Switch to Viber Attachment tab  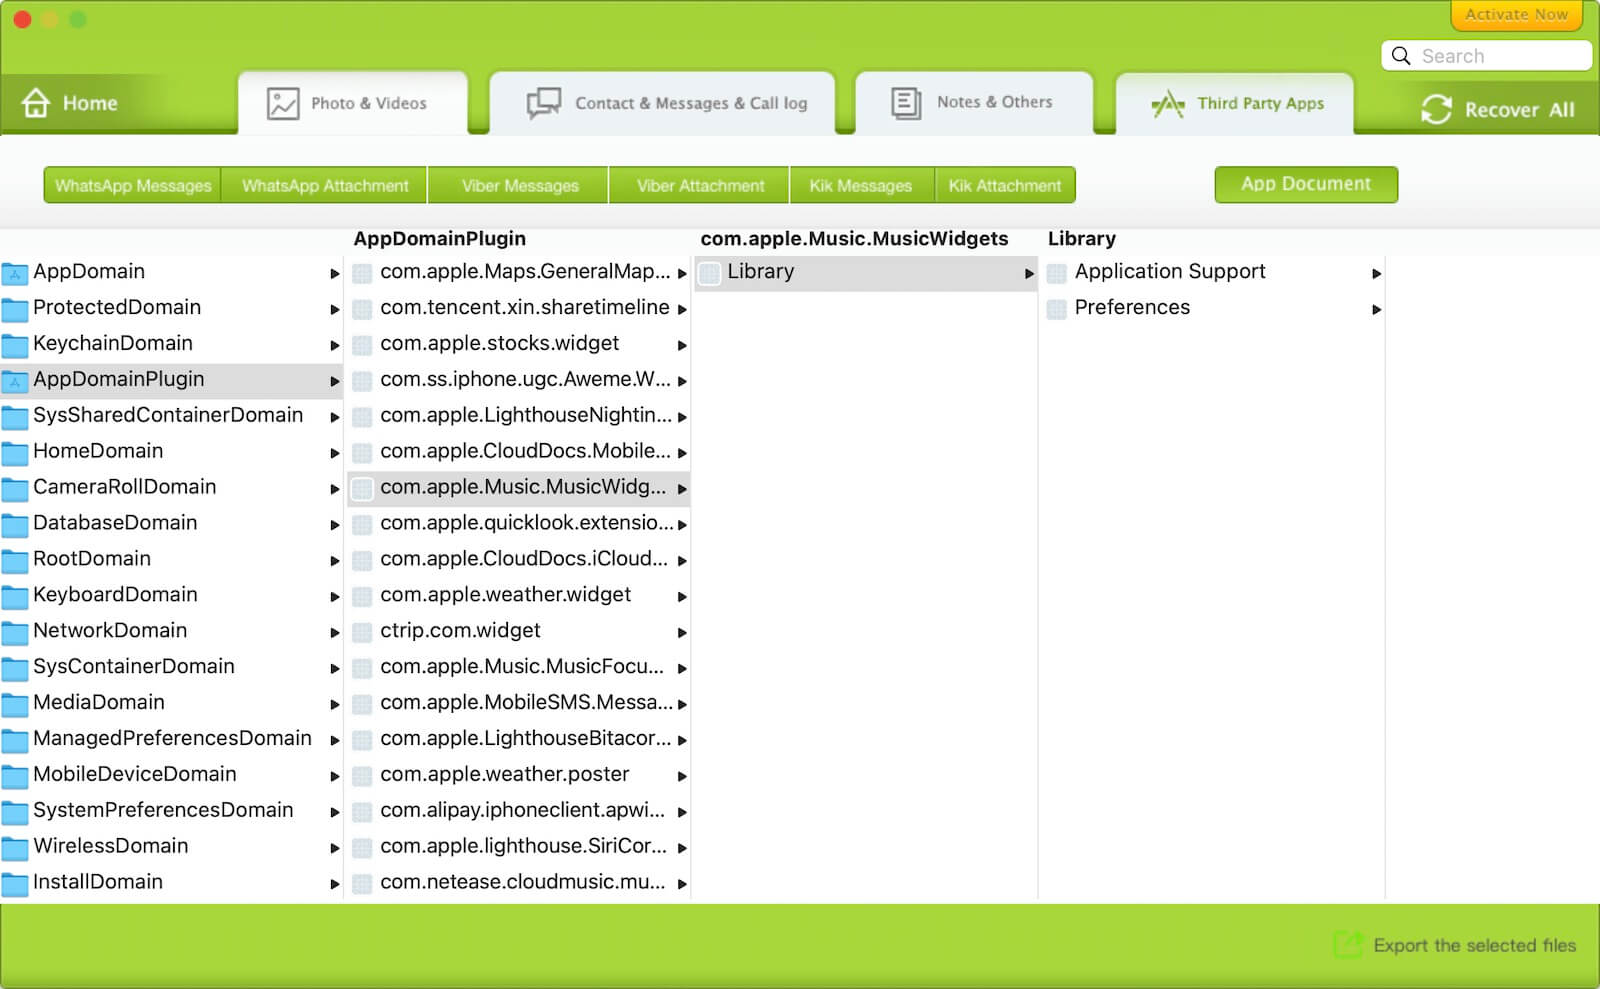click(700, 185)
